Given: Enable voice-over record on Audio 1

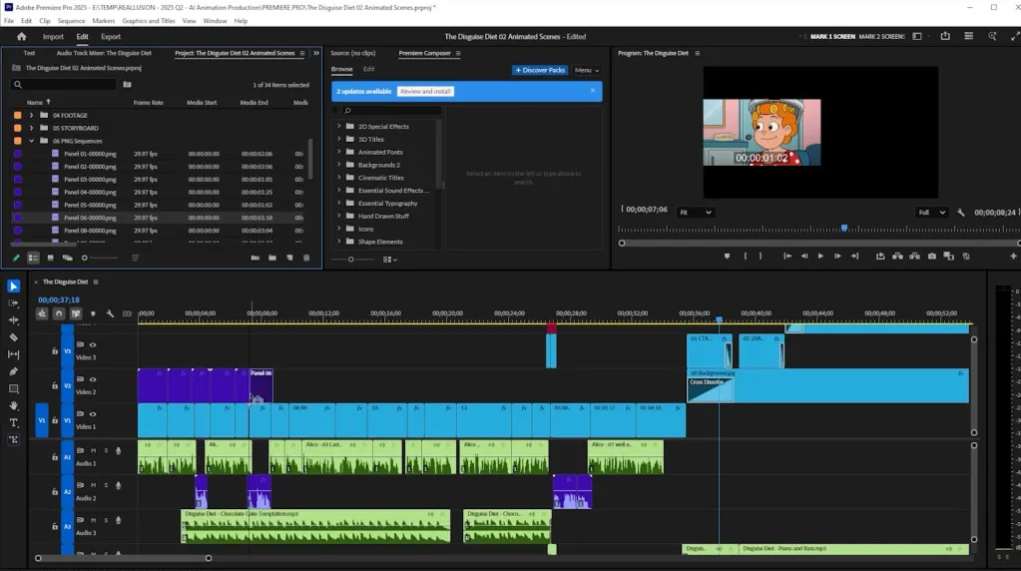Looking at the screenshot, I should (x=119, y=451).
